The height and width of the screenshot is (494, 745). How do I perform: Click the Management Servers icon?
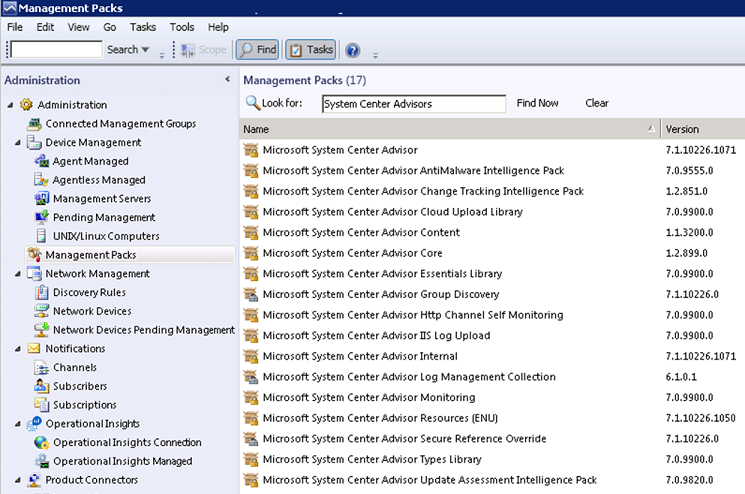click(42, 198)
